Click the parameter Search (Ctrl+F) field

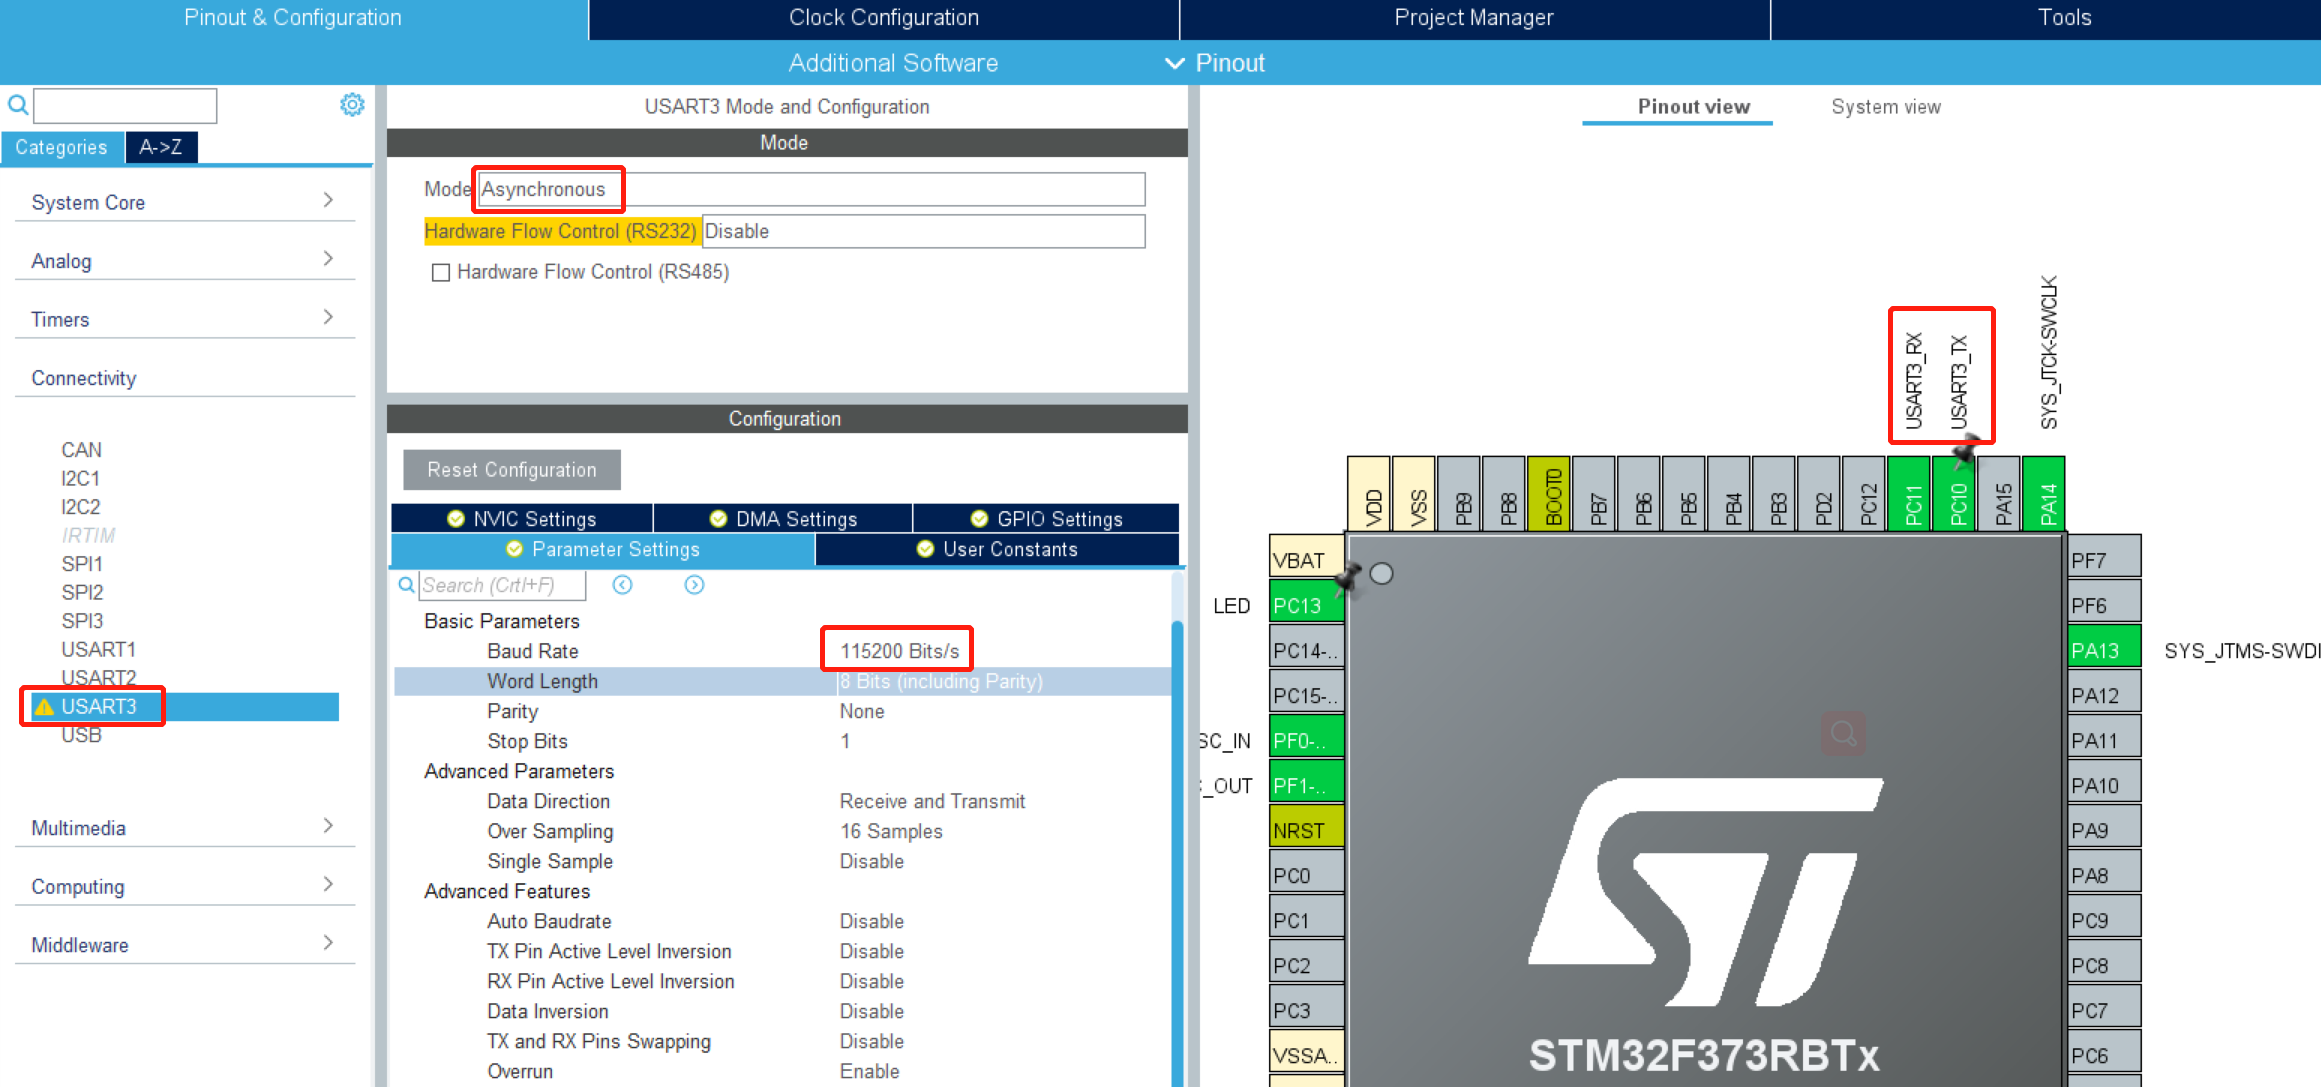tap(500, 585)
